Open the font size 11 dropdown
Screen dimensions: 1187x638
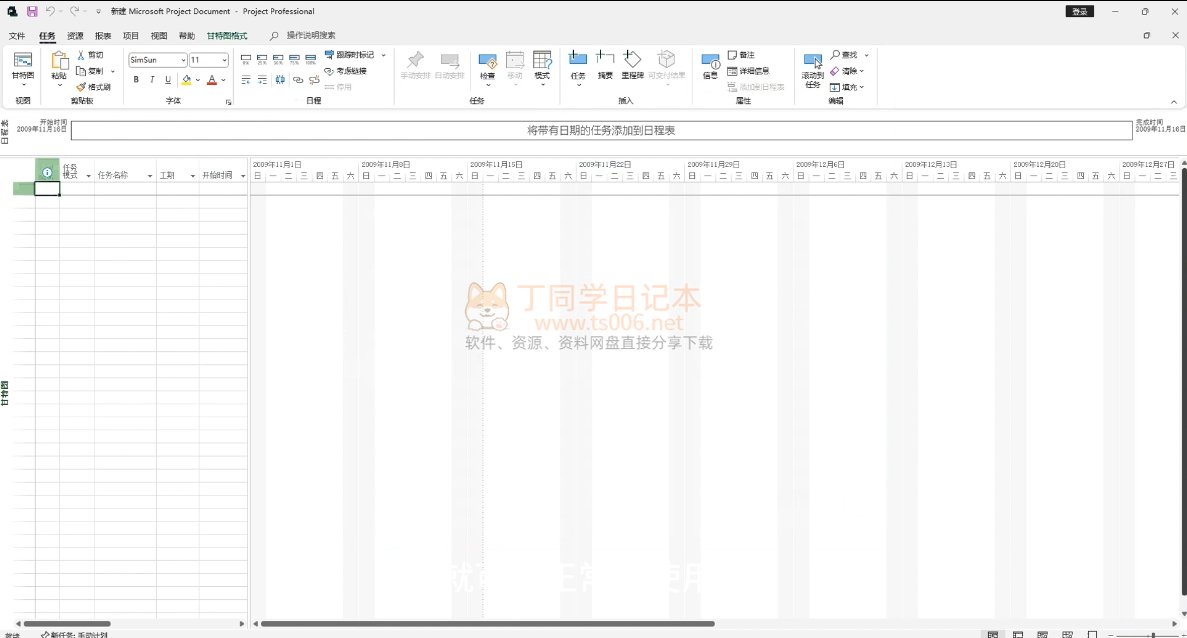[x=224, y=60]
